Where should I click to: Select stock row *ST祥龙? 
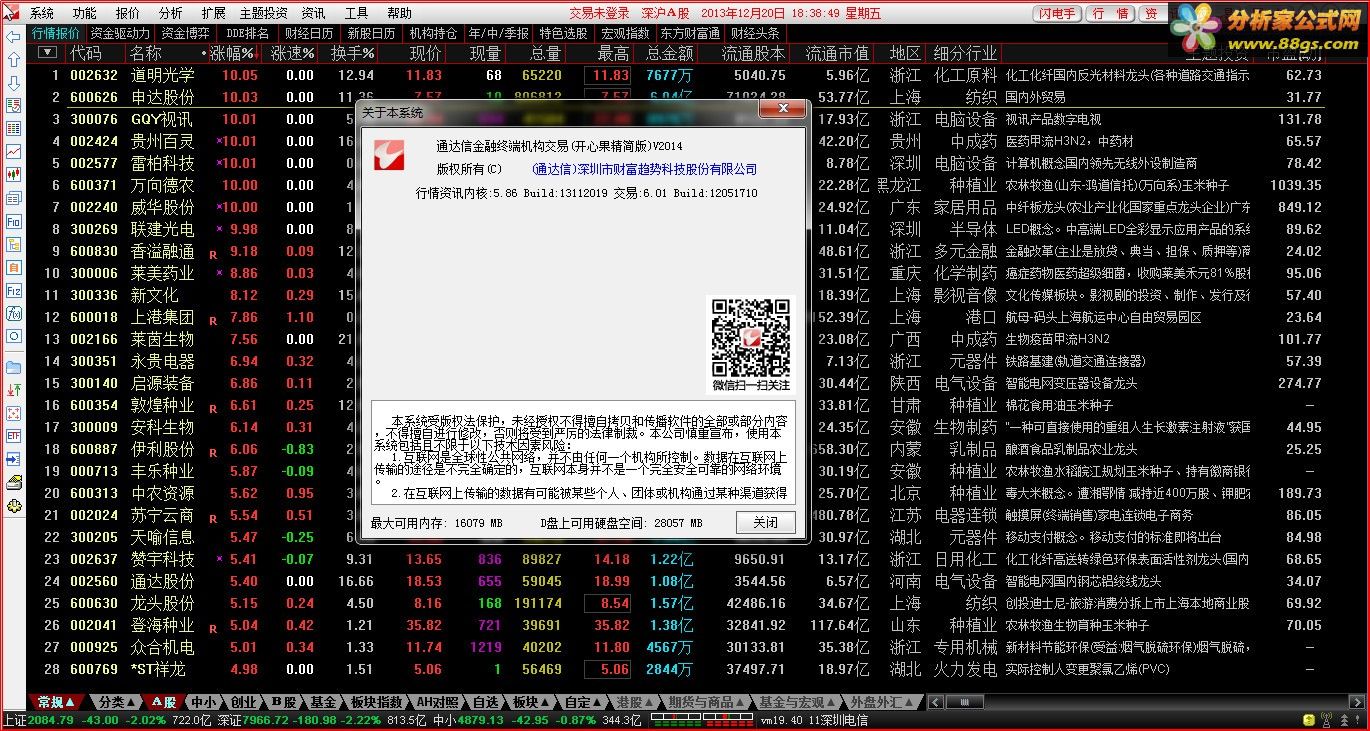pos(675,669)
